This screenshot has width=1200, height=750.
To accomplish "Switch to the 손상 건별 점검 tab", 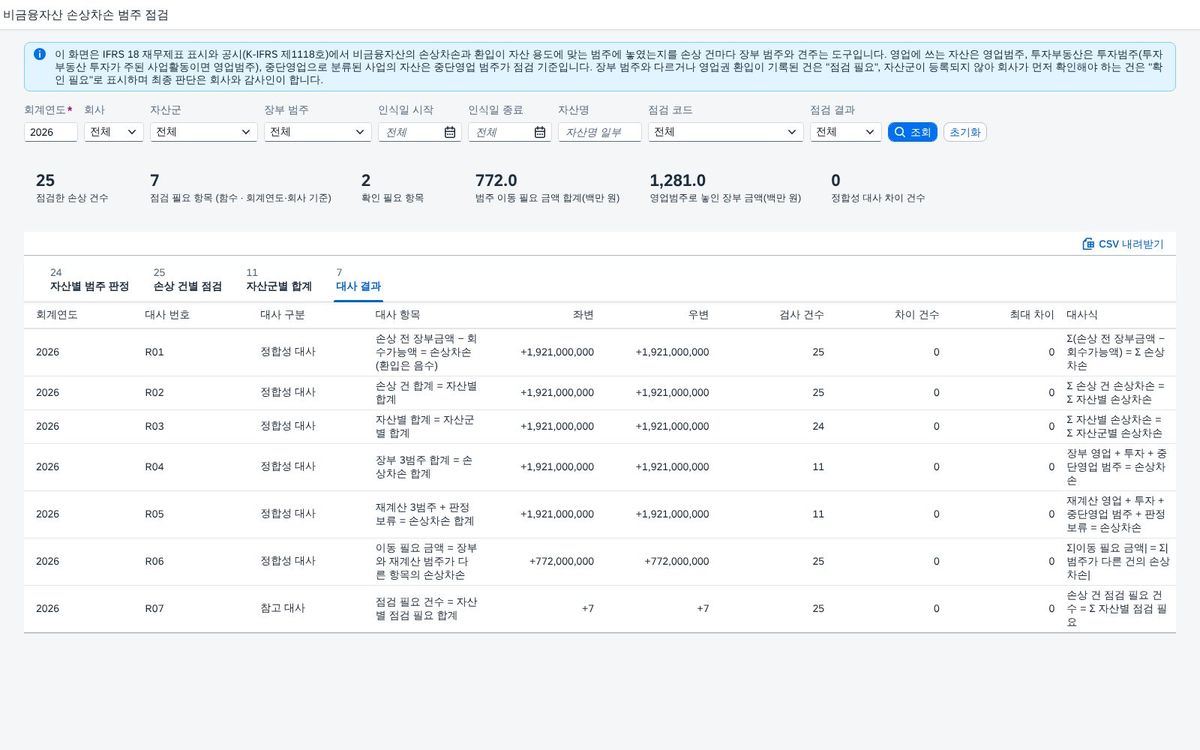I will point(187,280).
